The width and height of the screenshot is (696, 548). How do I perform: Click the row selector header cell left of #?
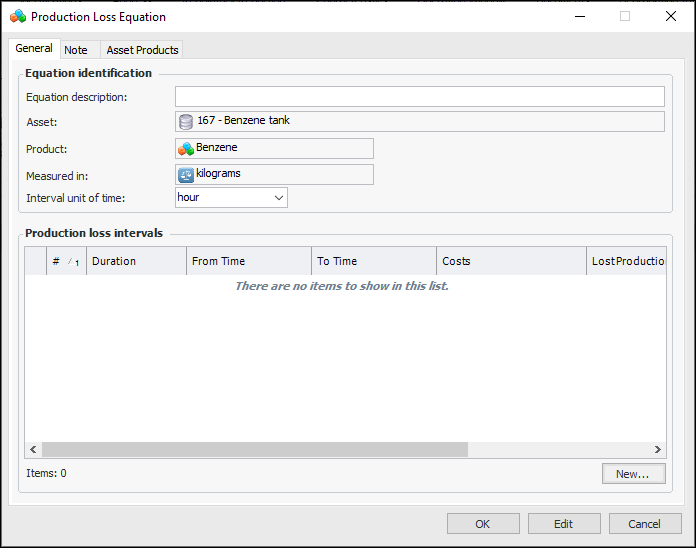(x=36, y=261)
